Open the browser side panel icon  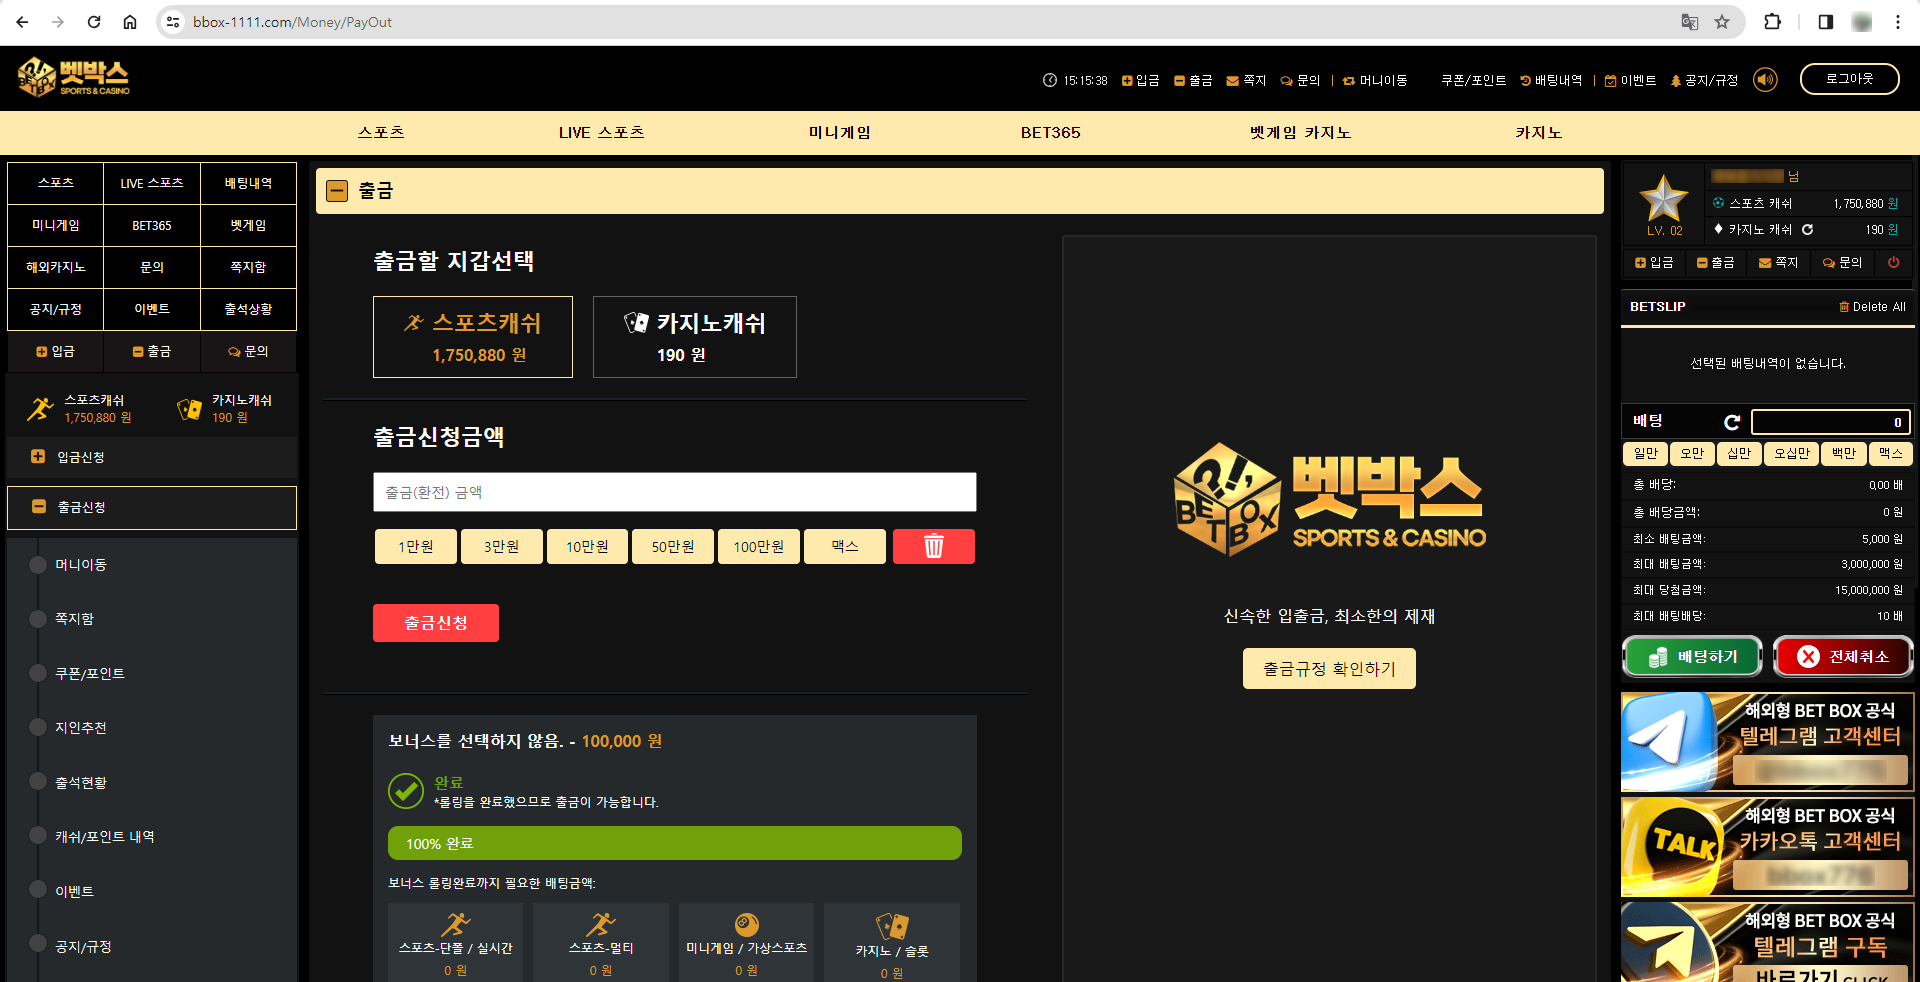(x=1826, y=22)
